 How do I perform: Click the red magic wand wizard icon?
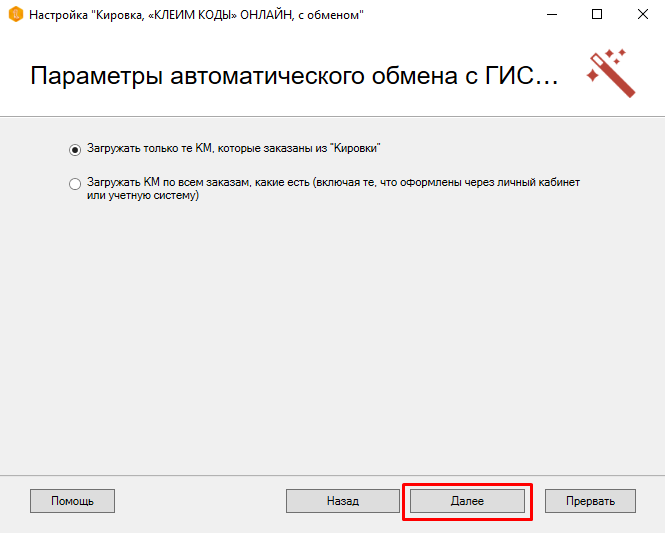coord(611,73)
